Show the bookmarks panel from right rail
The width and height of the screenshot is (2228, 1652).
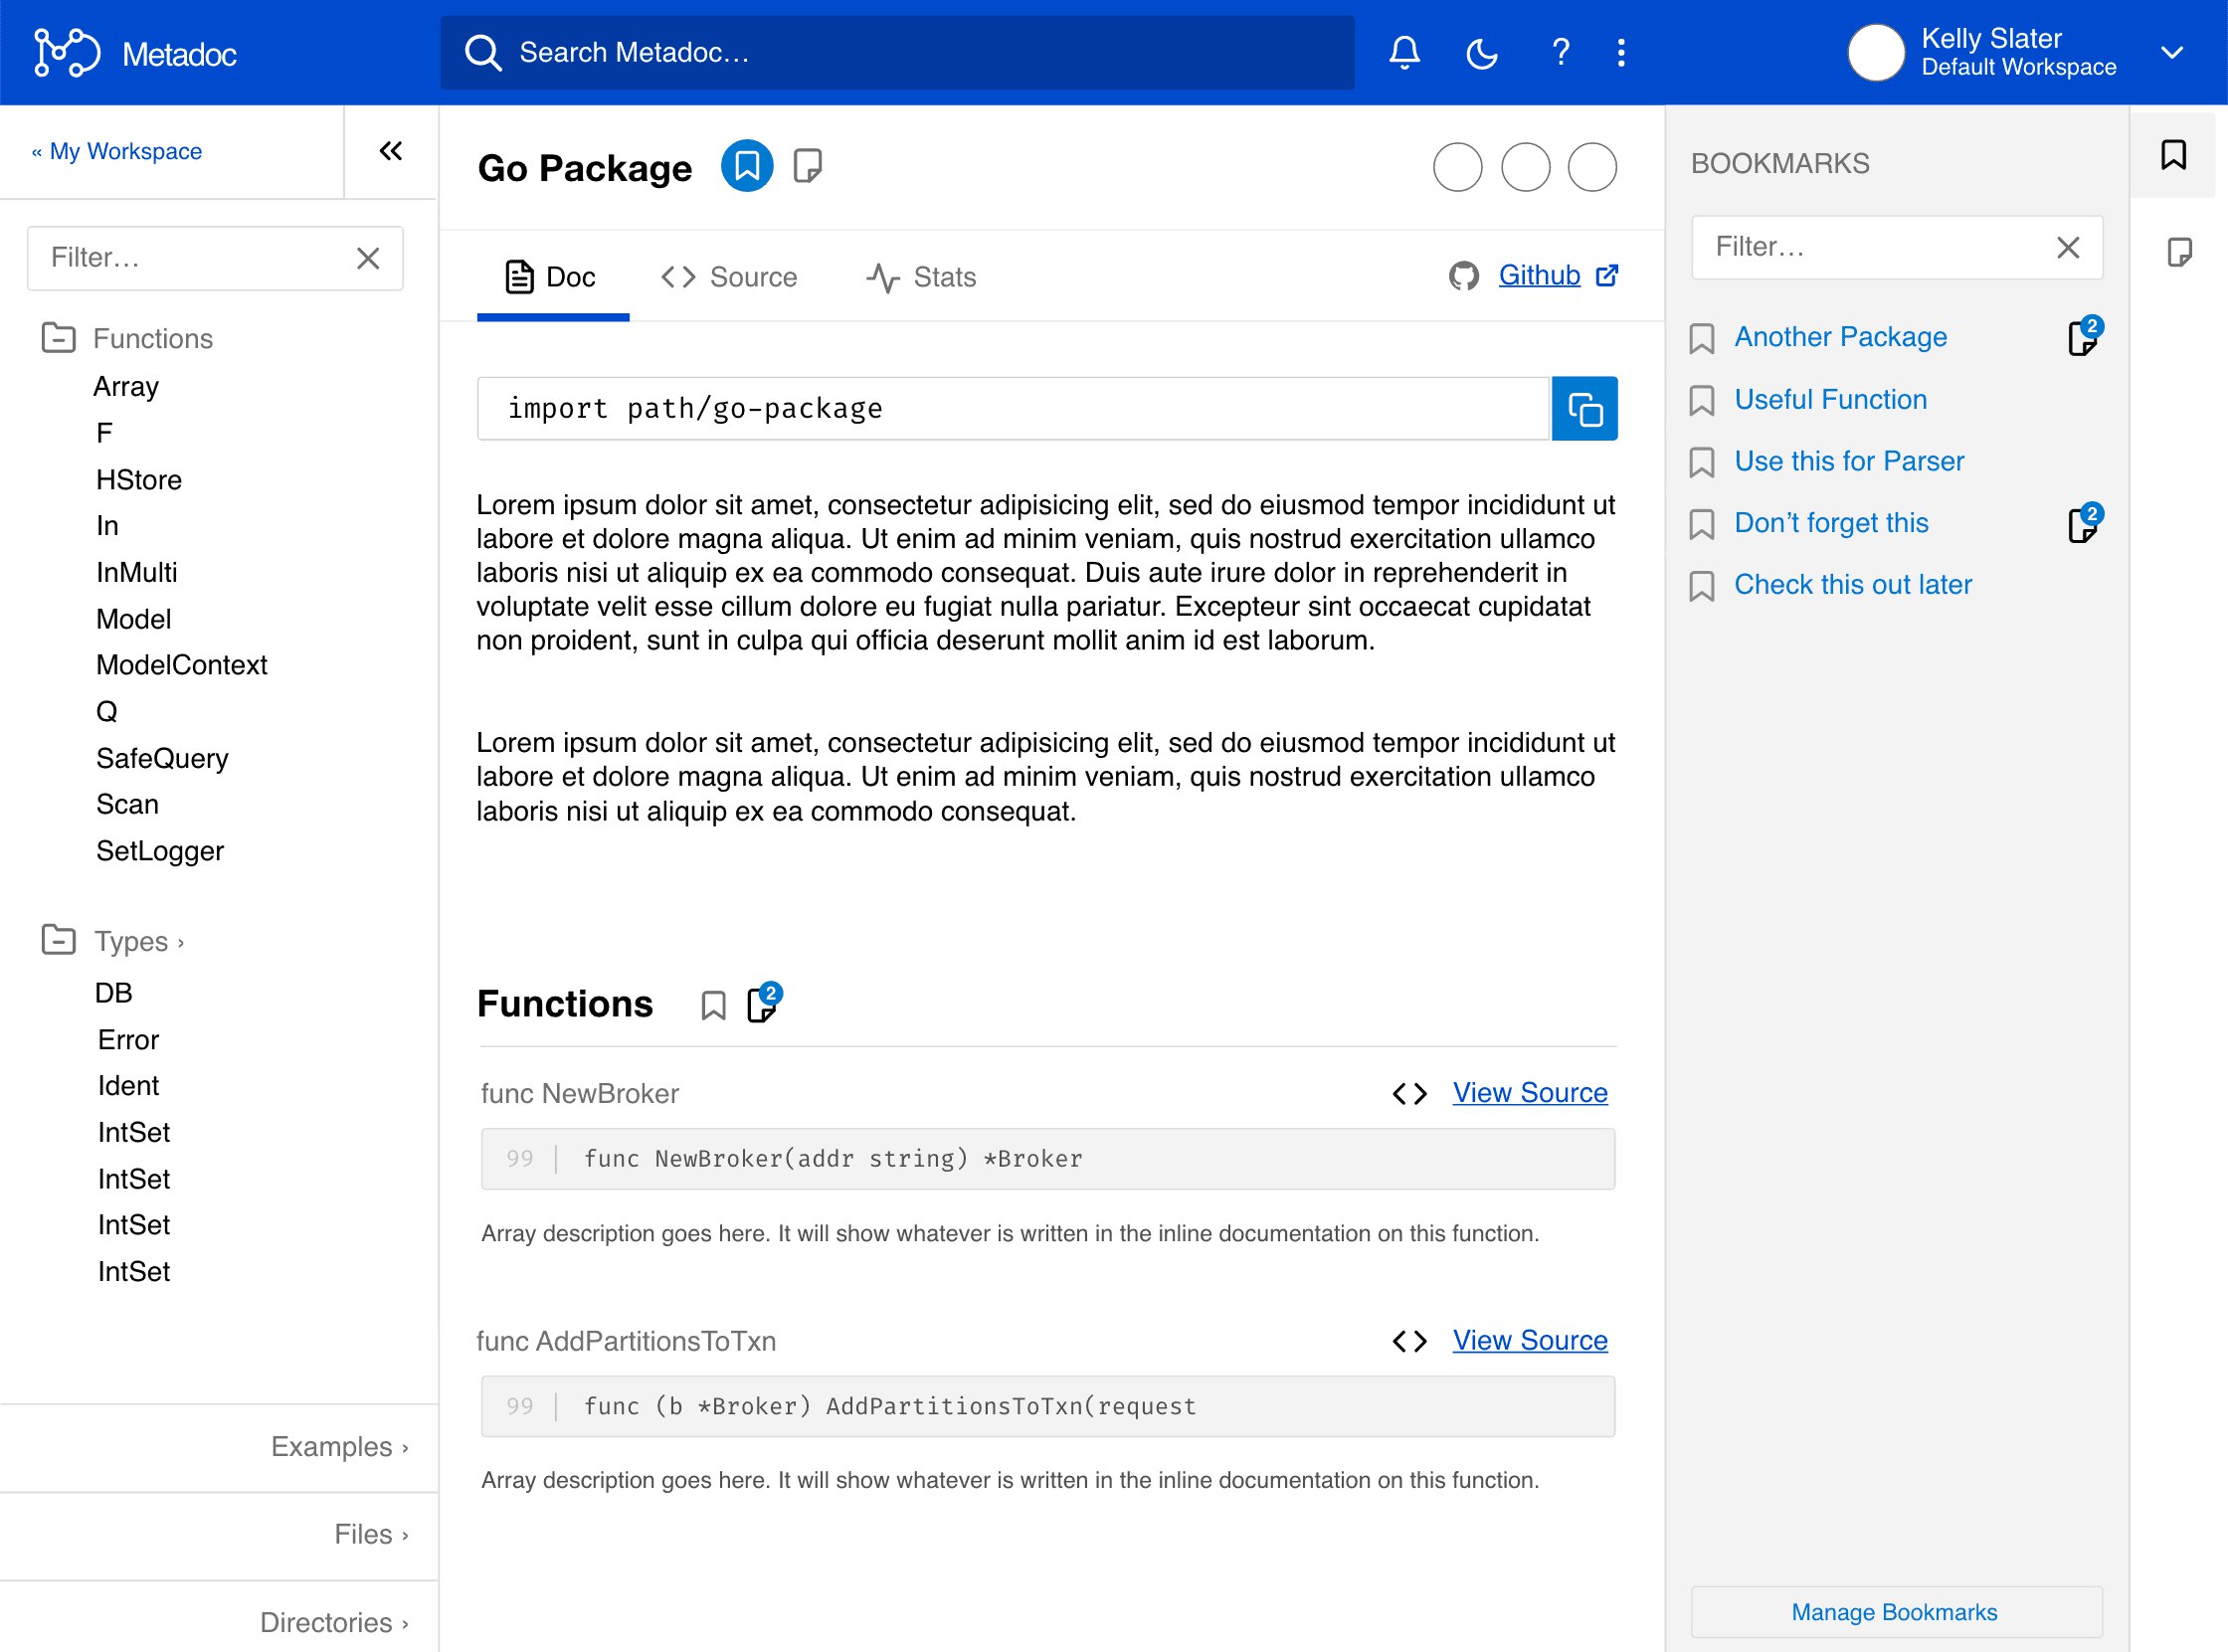[2172, 155]
